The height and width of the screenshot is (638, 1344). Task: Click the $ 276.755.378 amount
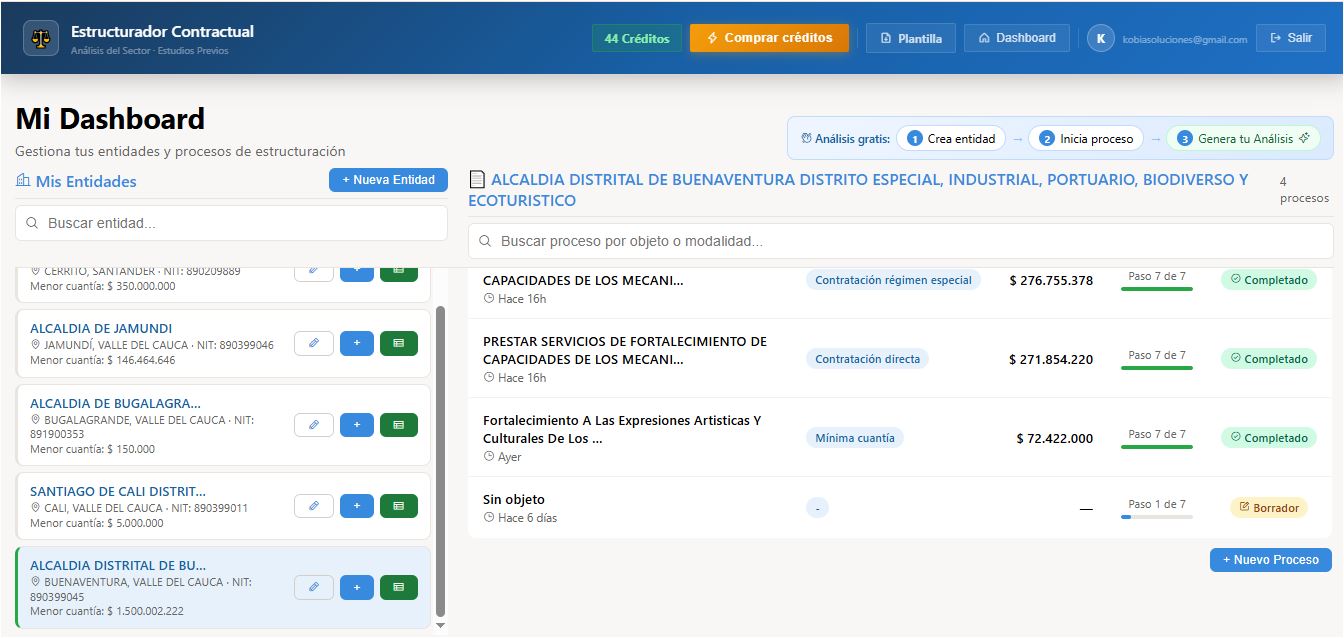tap(1051, 280)
